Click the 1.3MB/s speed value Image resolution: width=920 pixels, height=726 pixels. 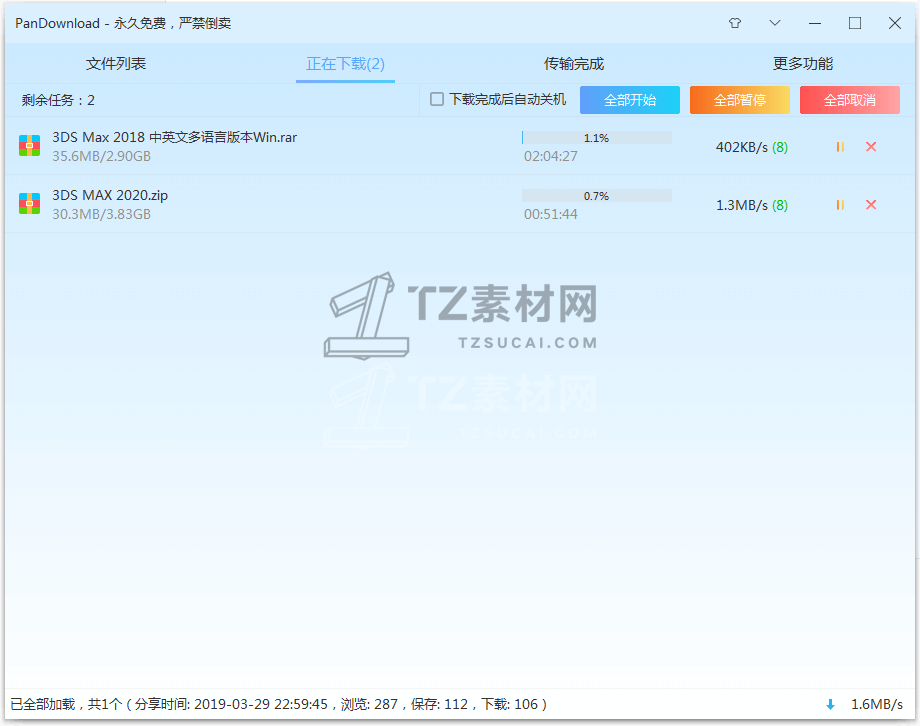pos(742,205)
